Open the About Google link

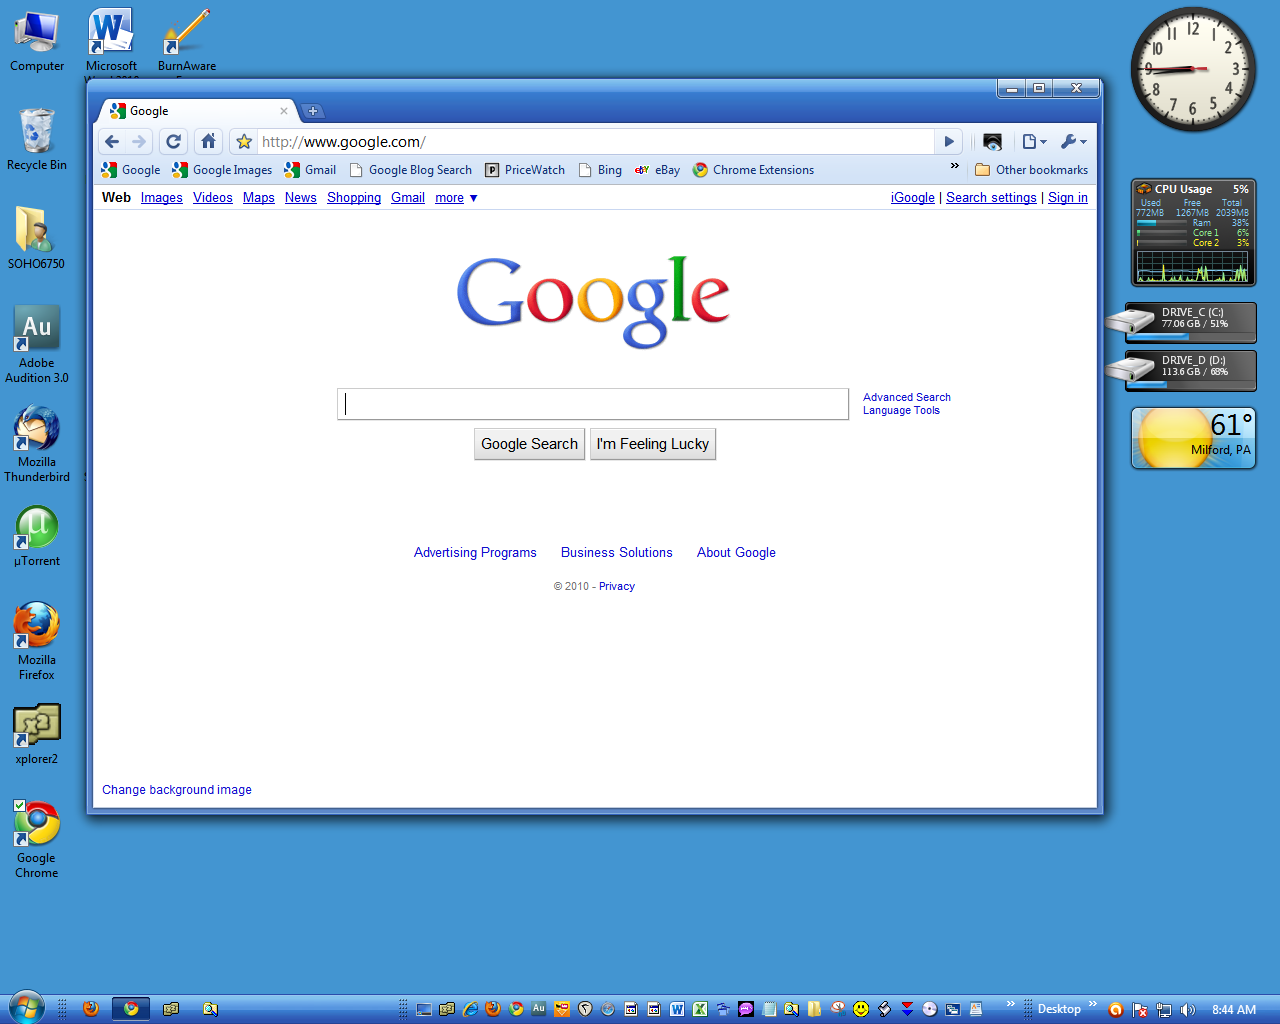tap(736, 553)
